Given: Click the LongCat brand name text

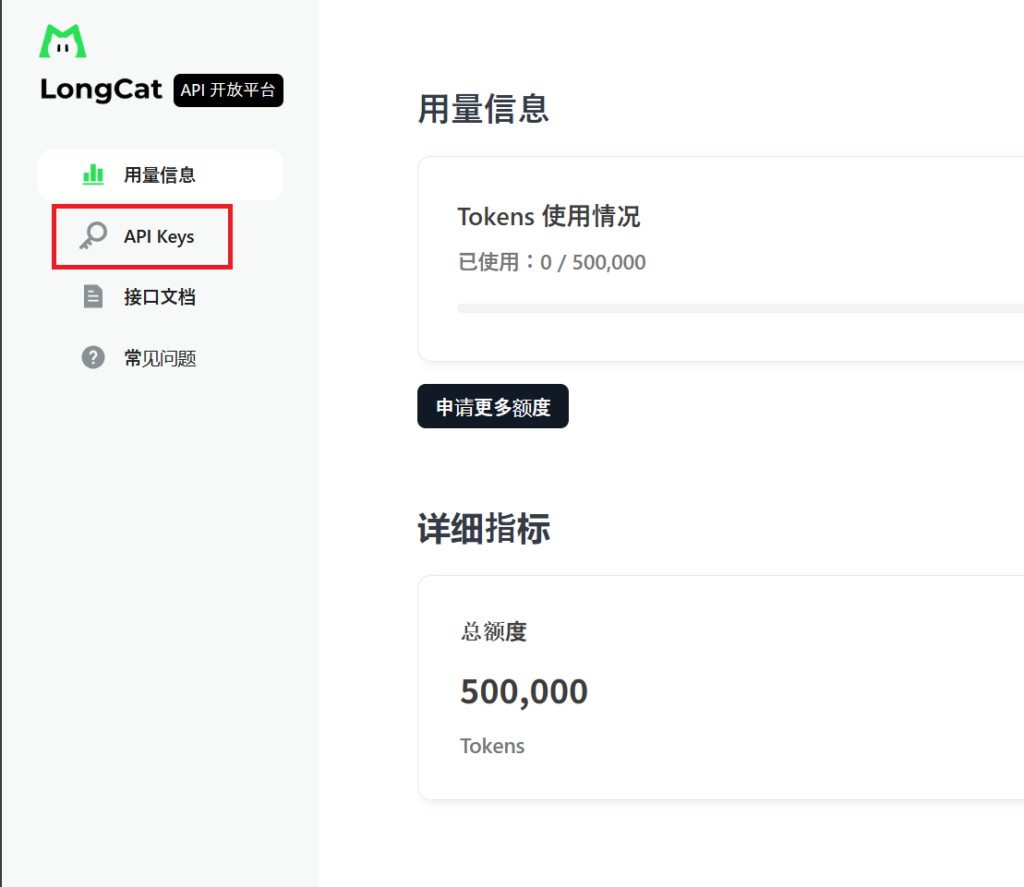Looking at the screenshot, I should click(100, 90).
